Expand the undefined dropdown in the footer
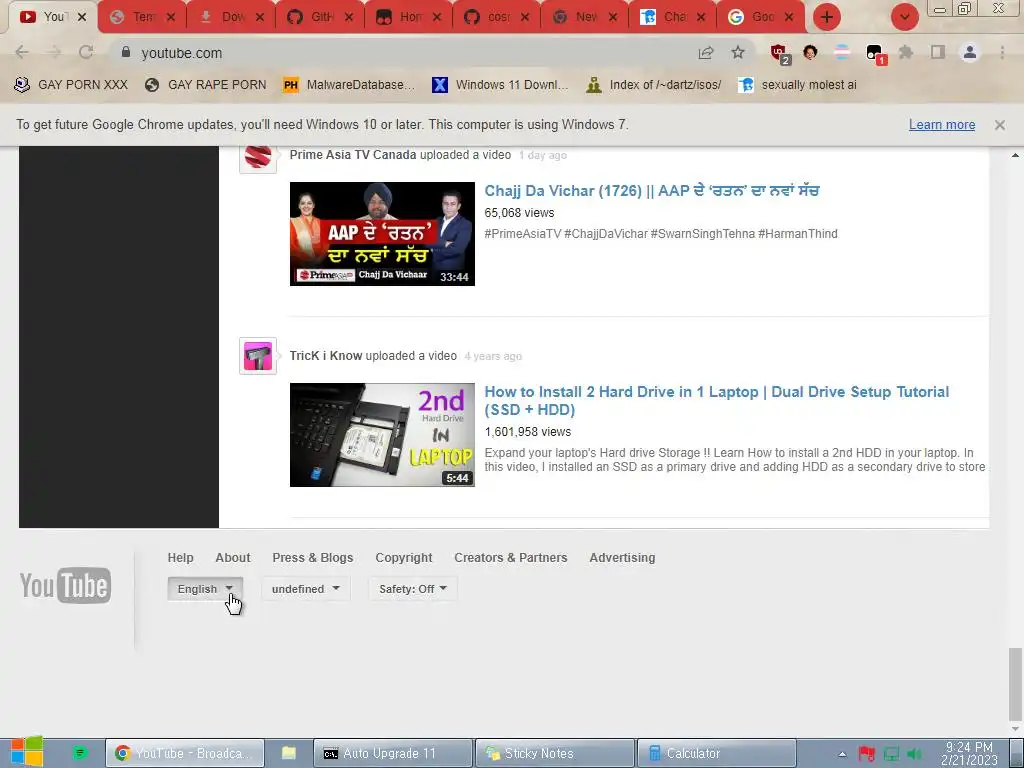This screenshot has width=1024, height=768. (306, 588)
